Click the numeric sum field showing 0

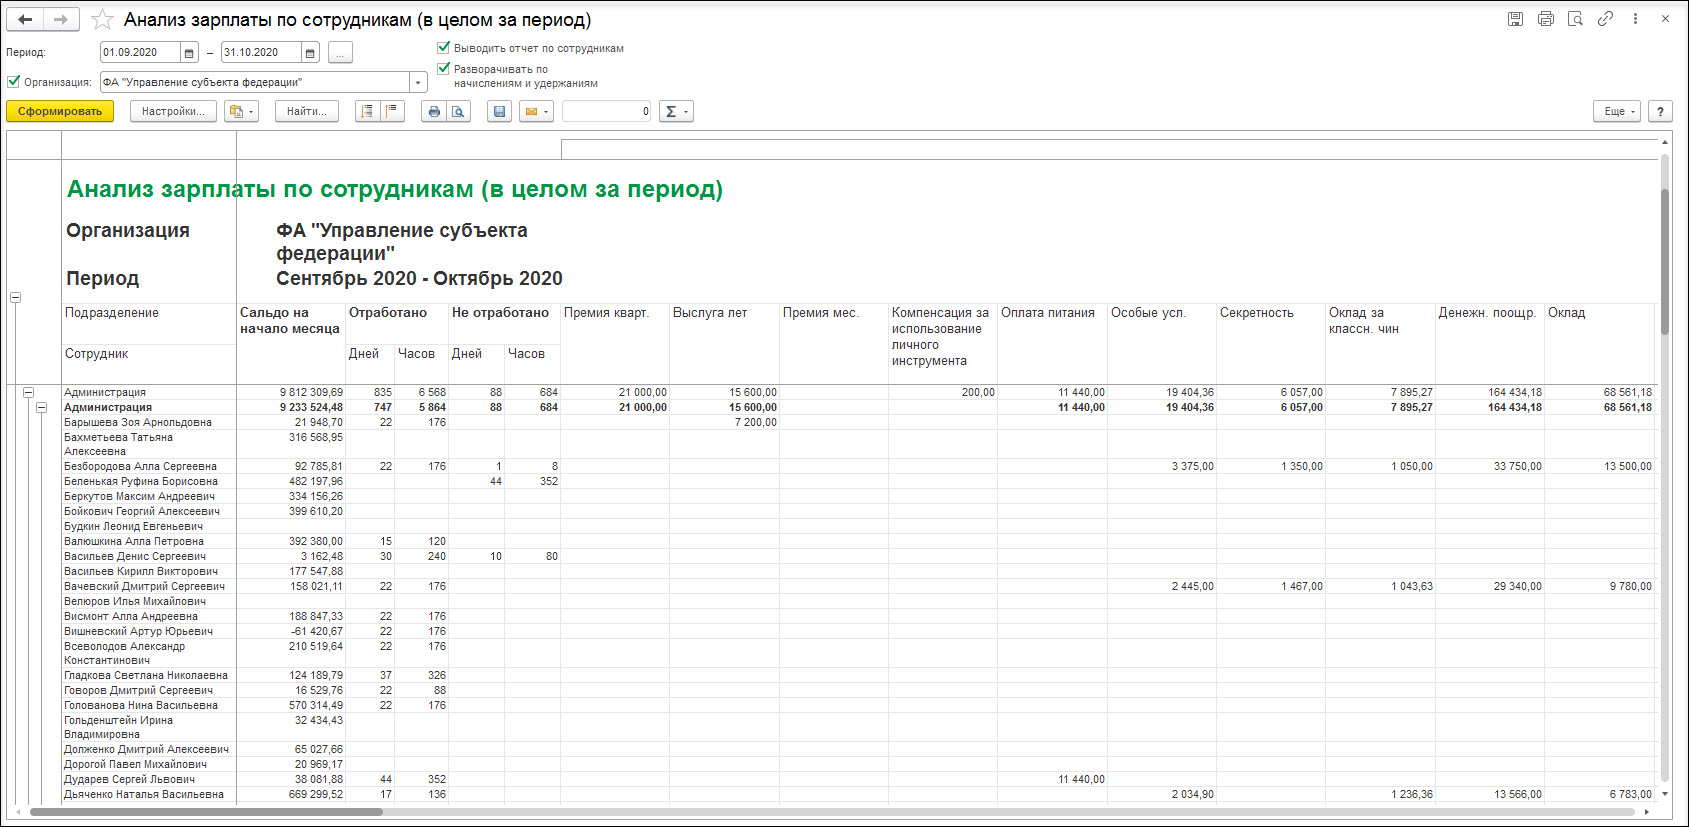coord(606,112)
